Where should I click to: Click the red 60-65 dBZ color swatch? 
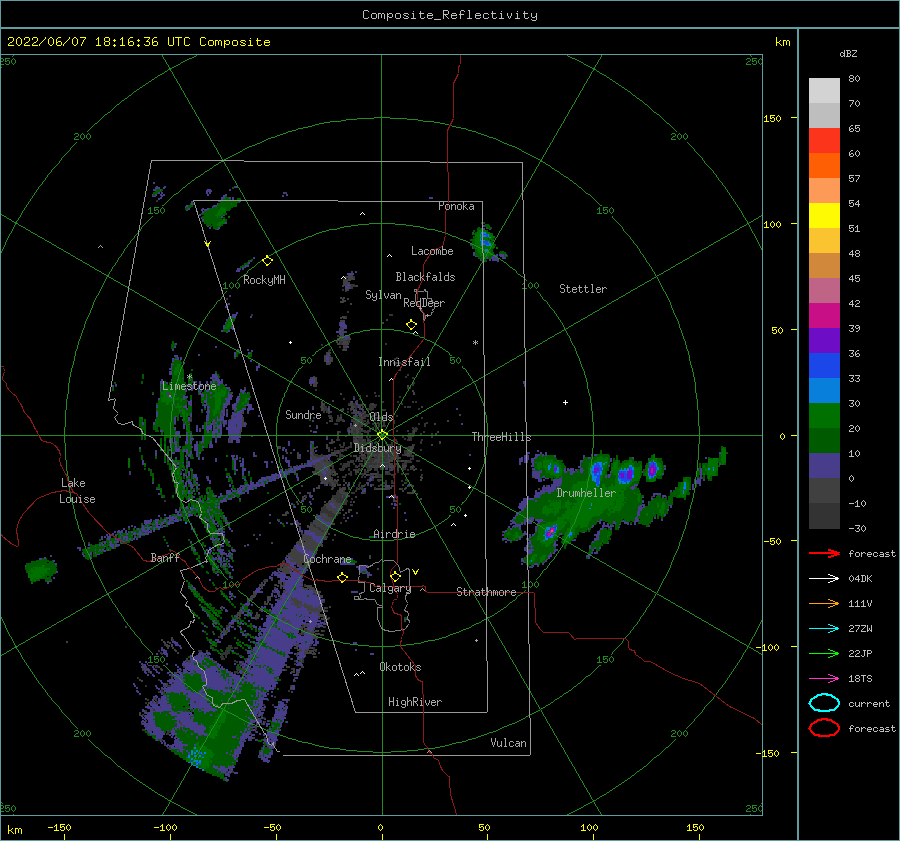[824, 141]
